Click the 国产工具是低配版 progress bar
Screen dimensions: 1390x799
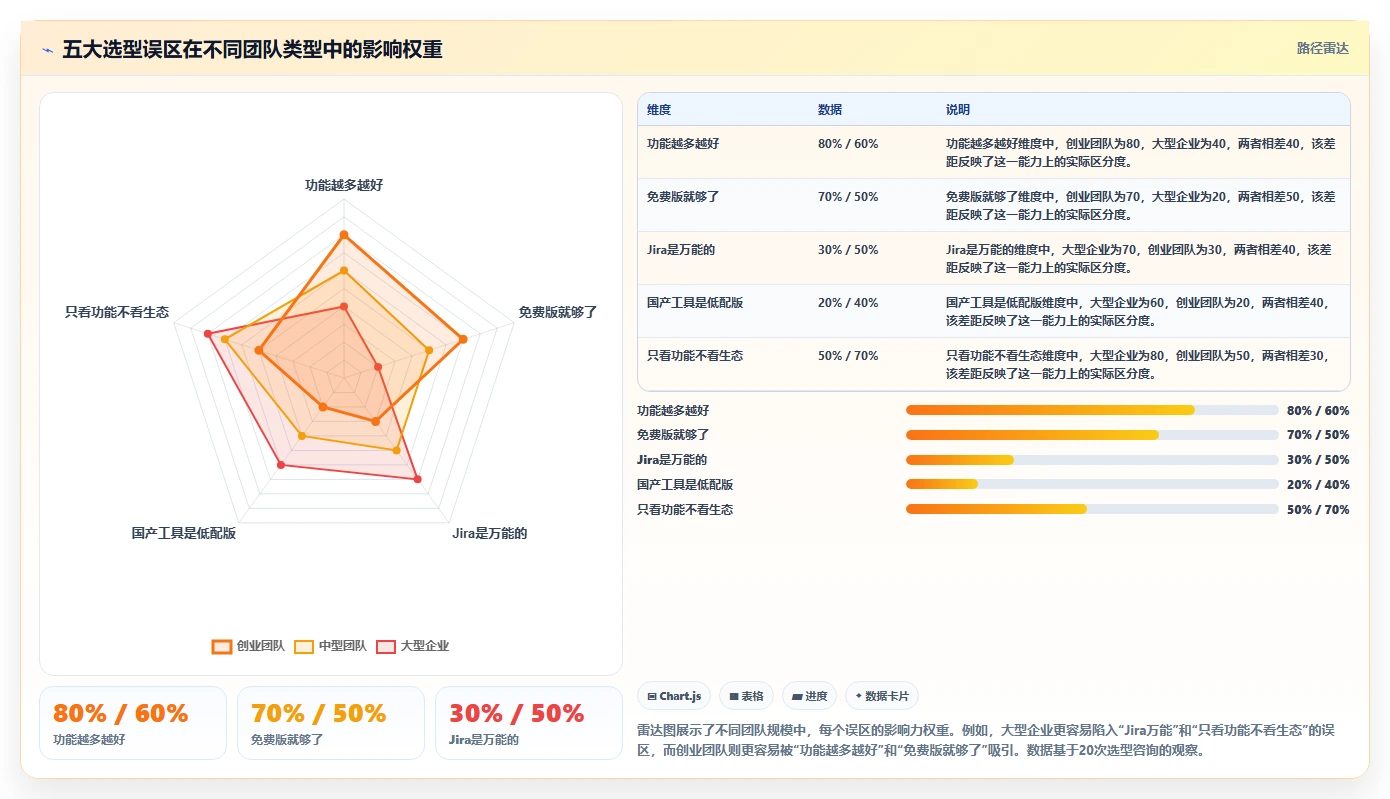[x=1092, y=485]
